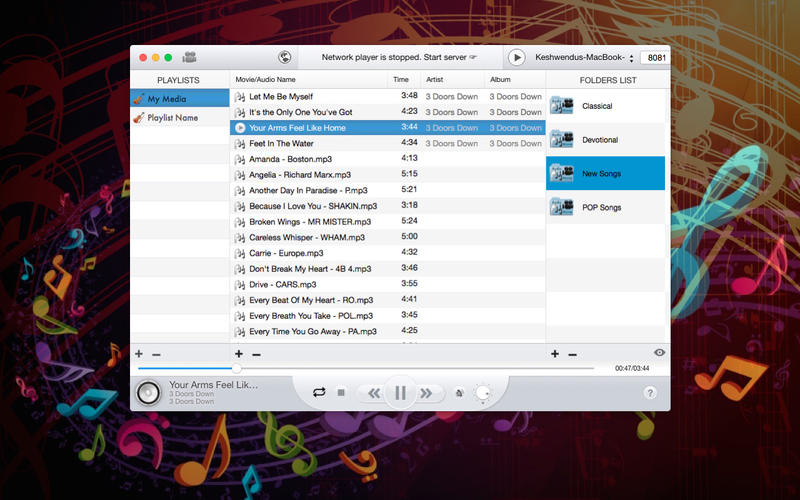Viewport: 800px width, 500px height.
Task: Click the port number field 8081
Action: click(x=656, y=58)
